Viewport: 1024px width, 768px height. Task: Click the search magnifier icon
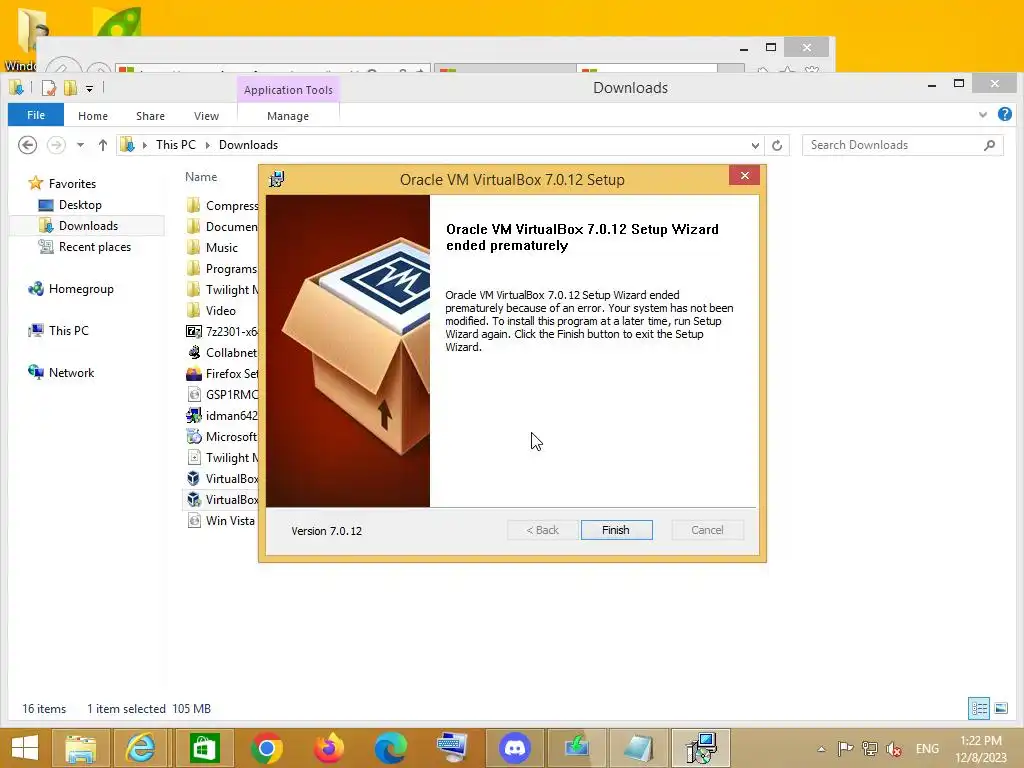point(989,145)
